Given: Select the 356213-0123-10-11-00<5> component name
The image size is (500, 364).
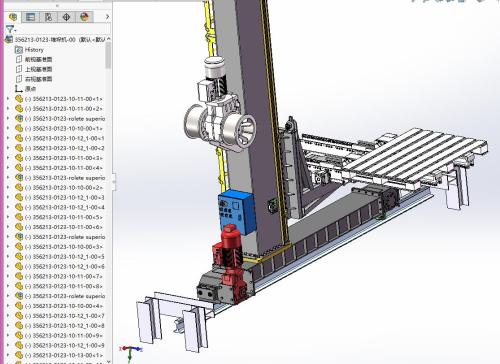Looking at the screenshot, I should (64, 217).
